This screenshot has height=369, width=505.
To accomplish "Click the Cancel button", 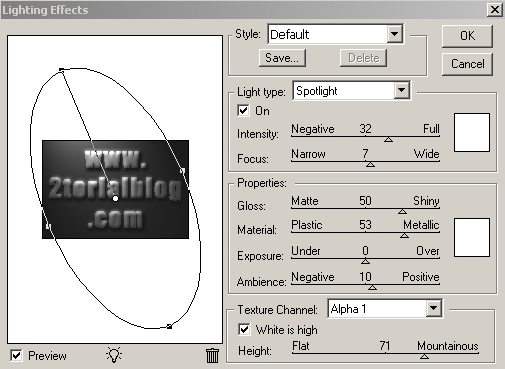I will 467,64.
